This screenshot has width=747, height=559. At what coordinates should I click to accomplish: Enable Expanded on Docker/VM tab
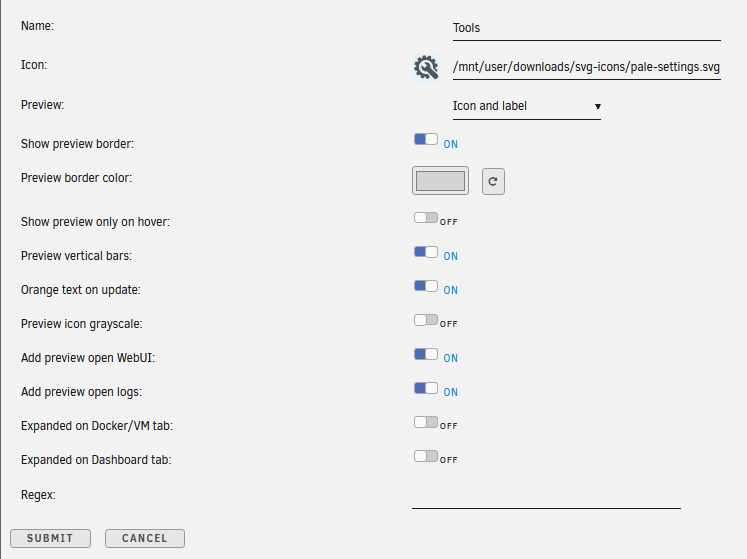[x=426, y=422]
